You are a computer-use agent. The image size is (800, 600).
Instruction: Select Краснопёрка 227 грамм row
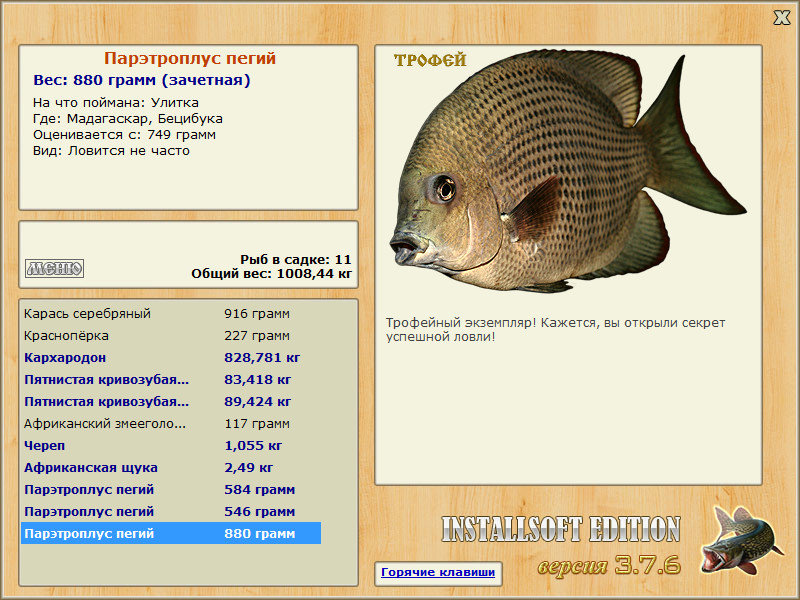pyautogui.click(x=171, y=336)
